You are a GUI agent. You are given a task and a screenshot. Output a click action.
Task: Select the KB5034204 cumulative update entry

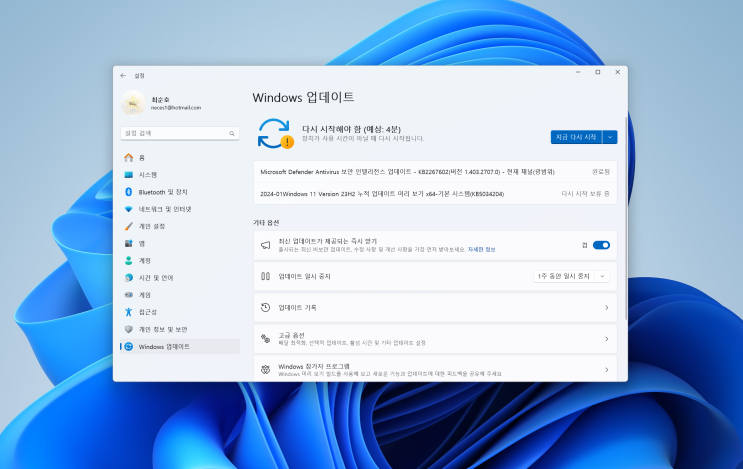[x=435, y=194]
